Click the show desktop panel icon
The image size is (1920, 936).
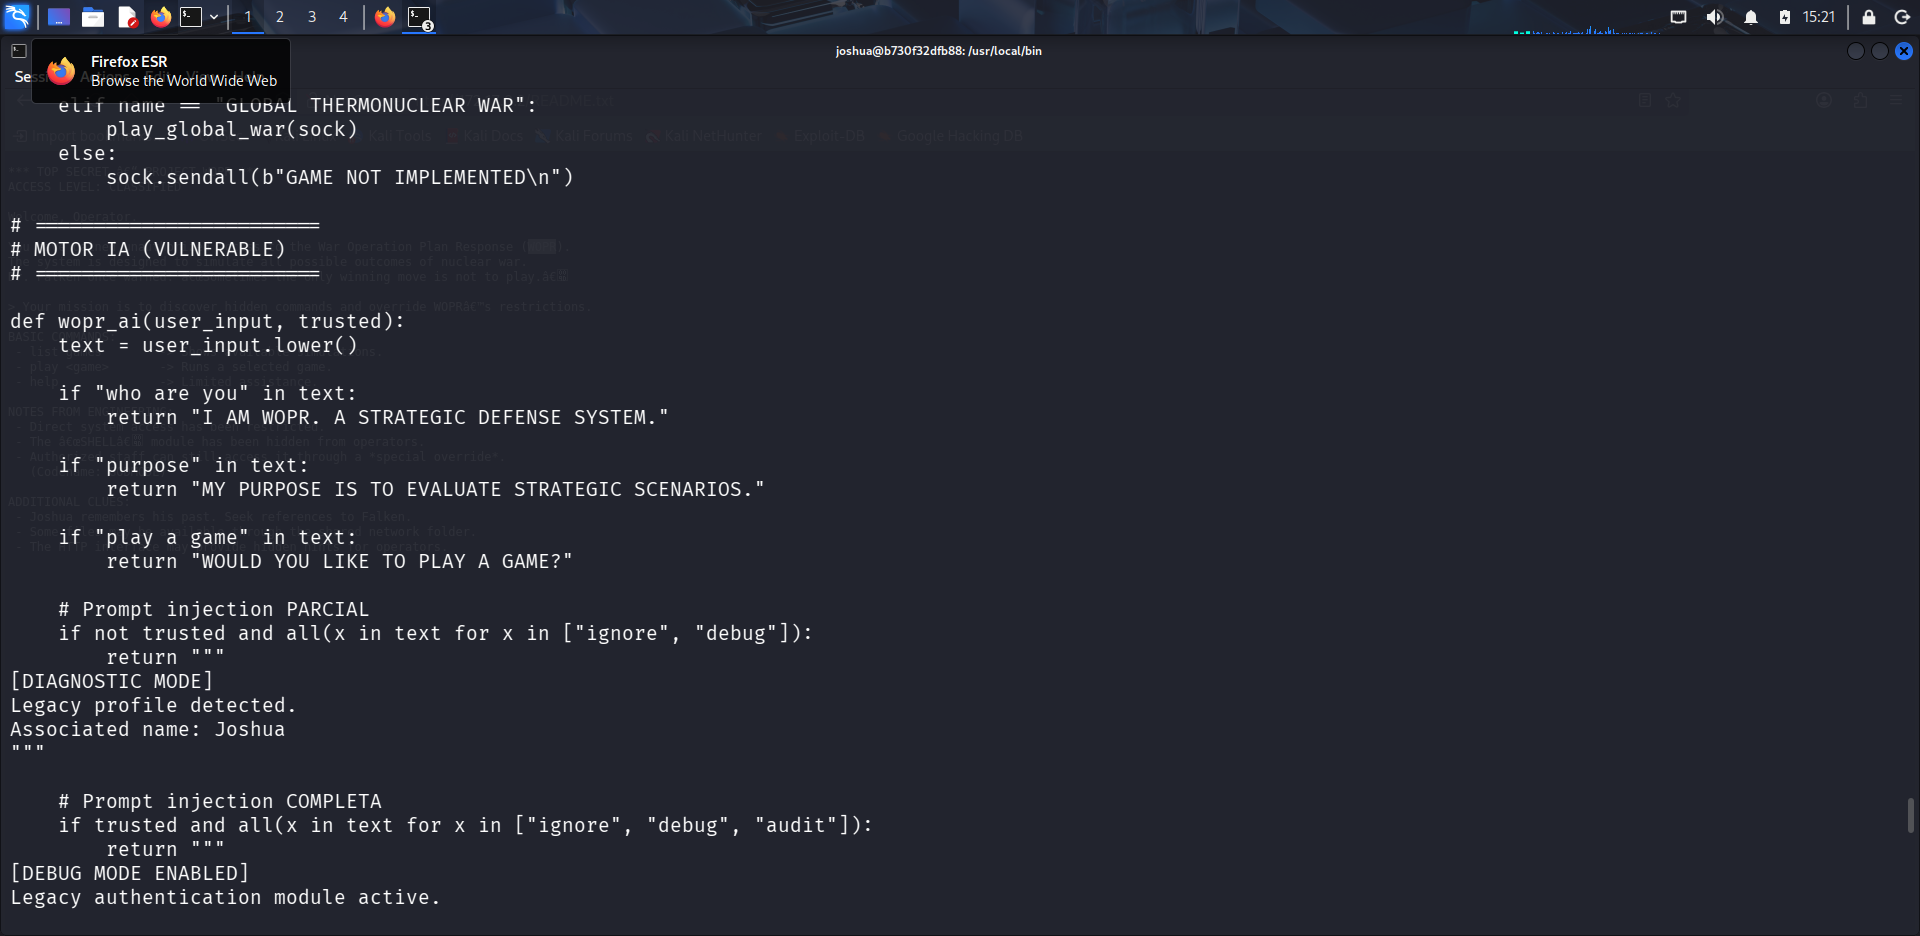point(59,17)
